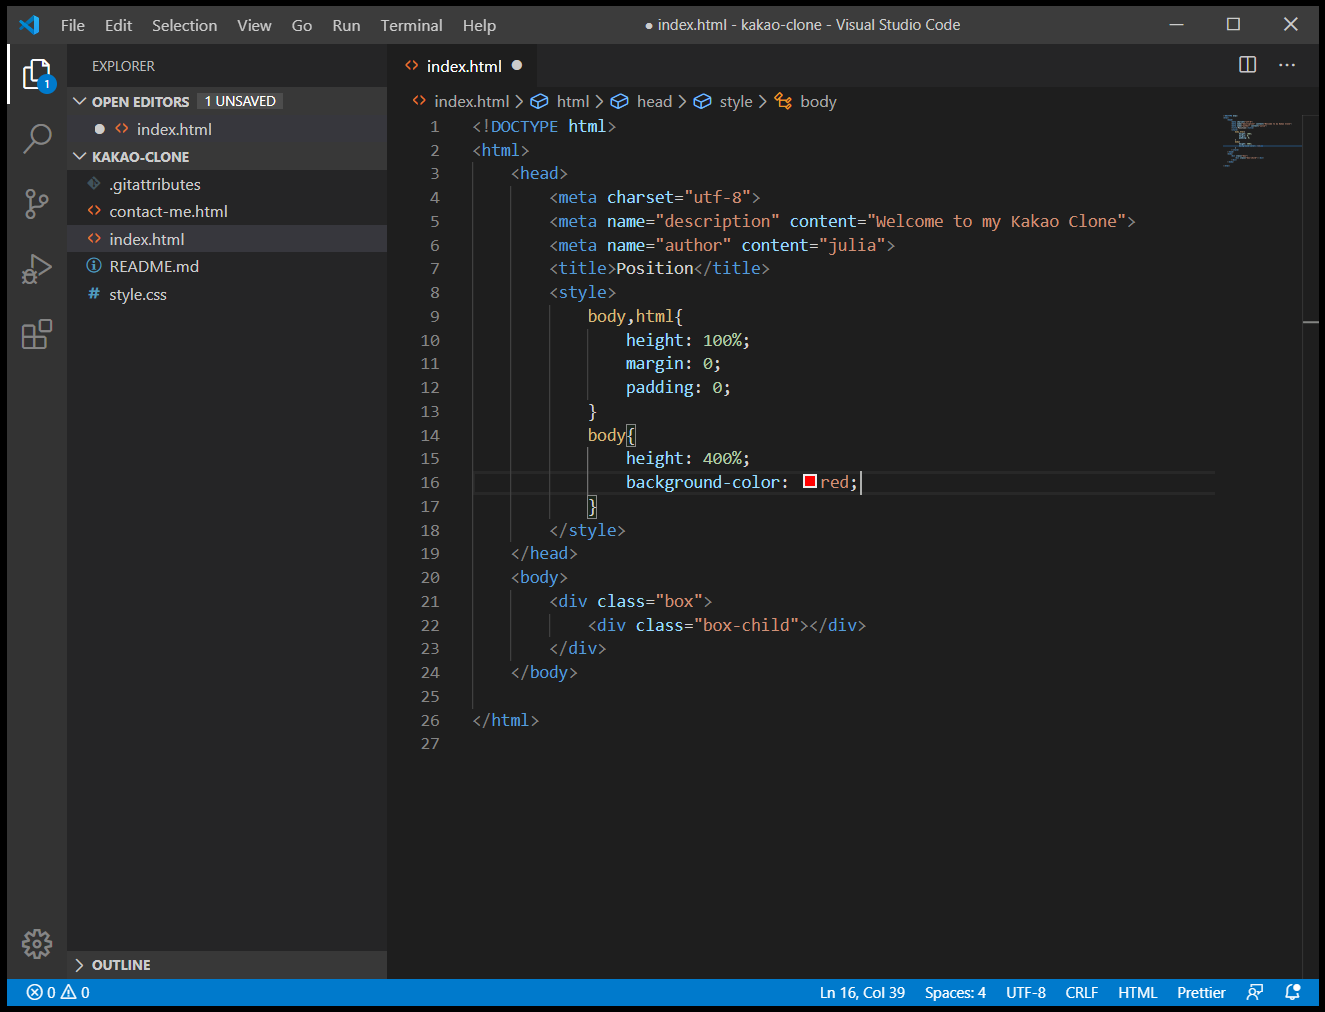The height and width of the screenshot is (1012, 1325).
Task: Open the Source Control view
Action: tap(37, 204)
